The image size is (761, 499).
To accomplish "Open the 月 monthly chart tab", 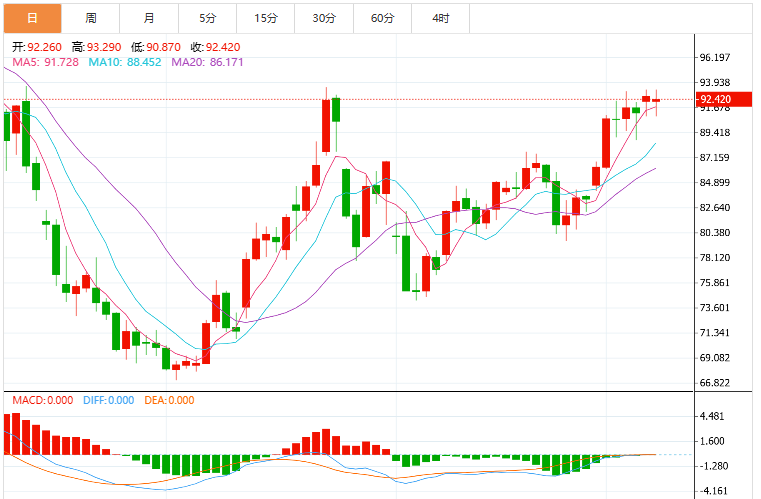I will tap(149, 18).
